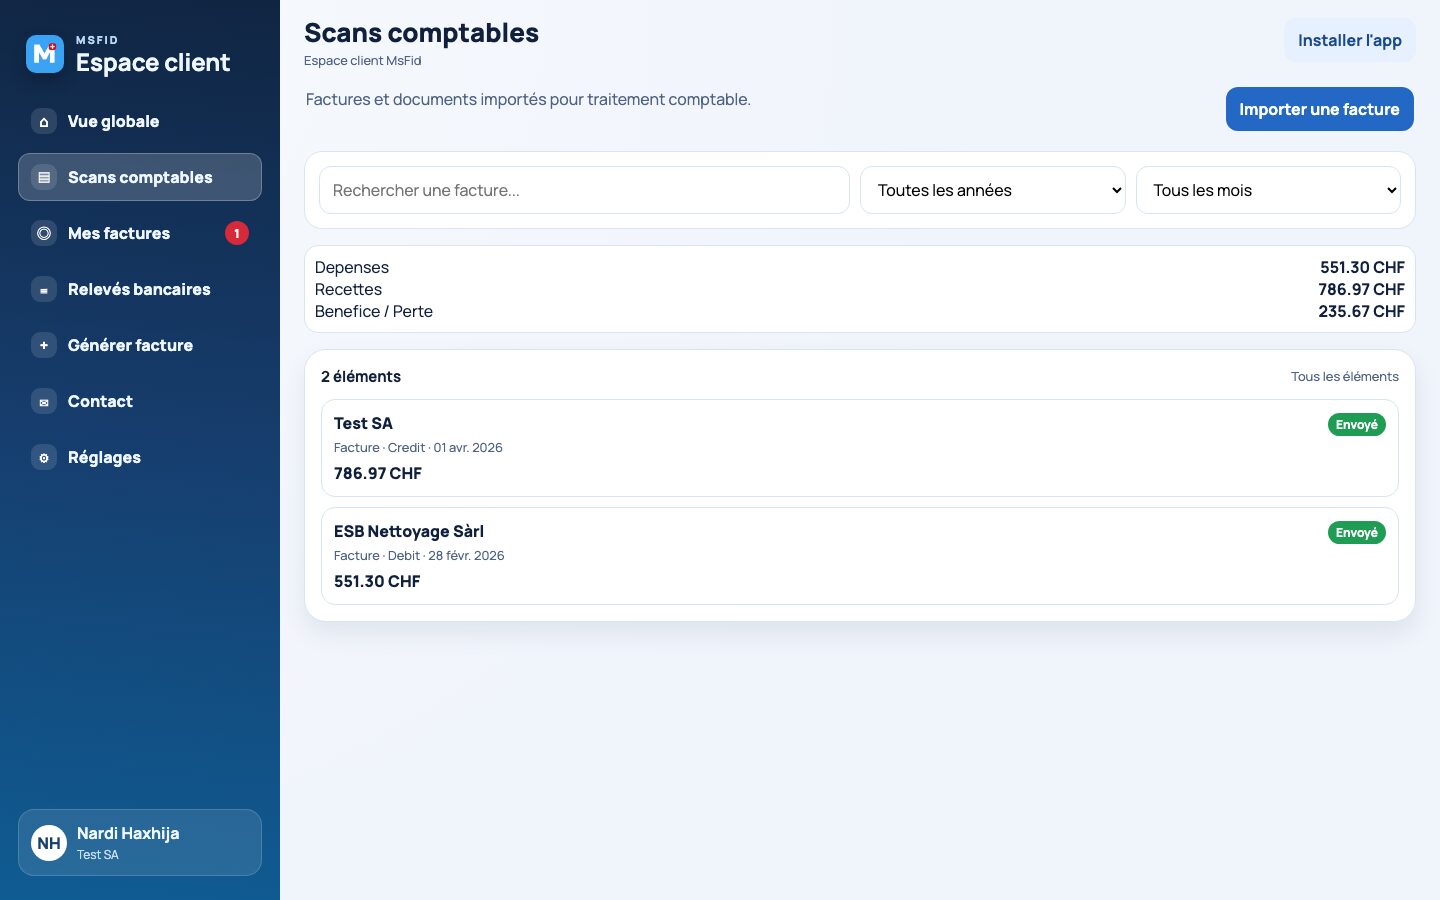The image size is (1440, 900).
Task: Click the 786.97 CHF amount in Test SA card
Action: (378, 473)
